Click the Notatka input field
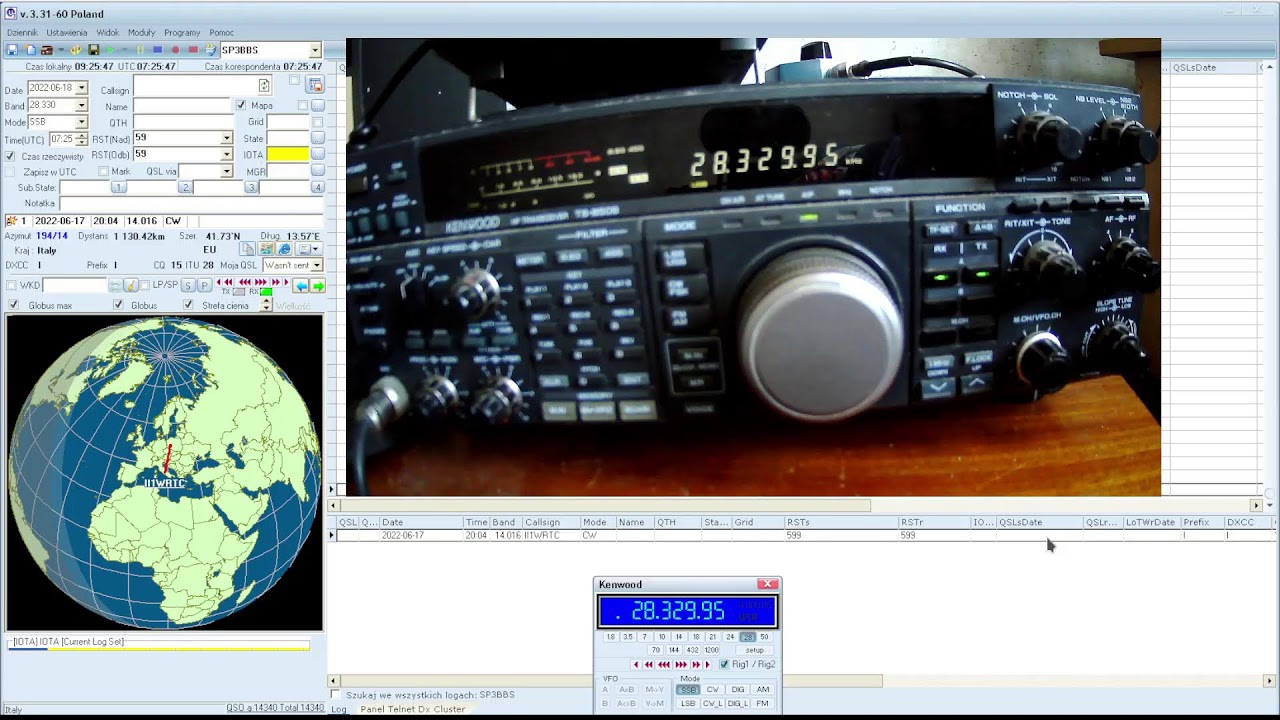Viewport: 1280px width, 720px height. point(190,203)
